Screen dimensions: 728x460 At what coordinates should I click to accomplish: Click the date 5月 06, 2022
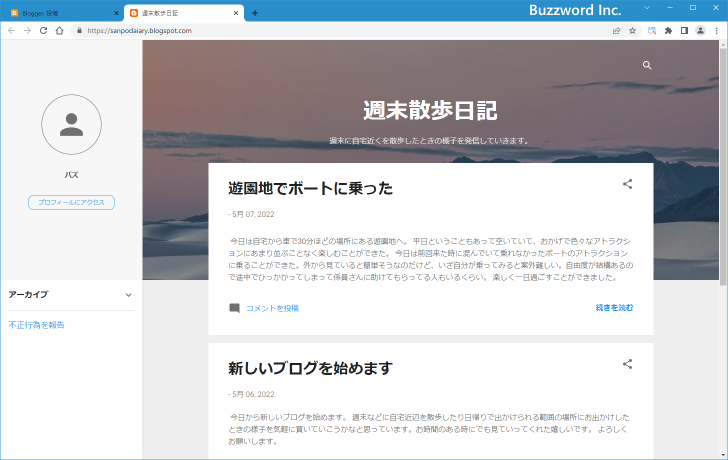coord(253,395)
